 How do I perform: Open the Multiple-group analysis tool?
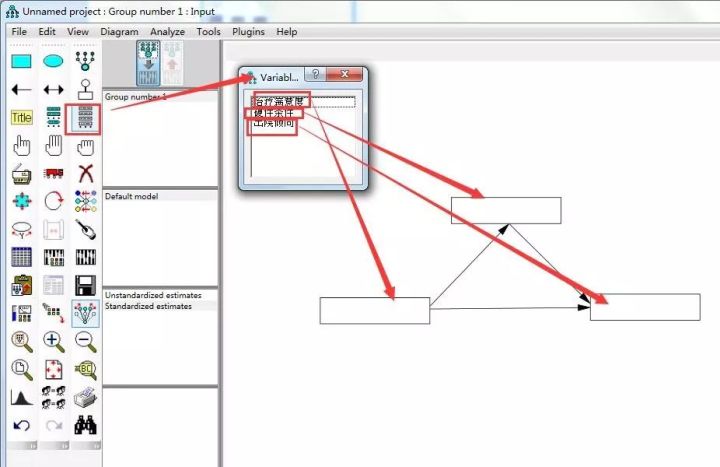click(53, 398)
